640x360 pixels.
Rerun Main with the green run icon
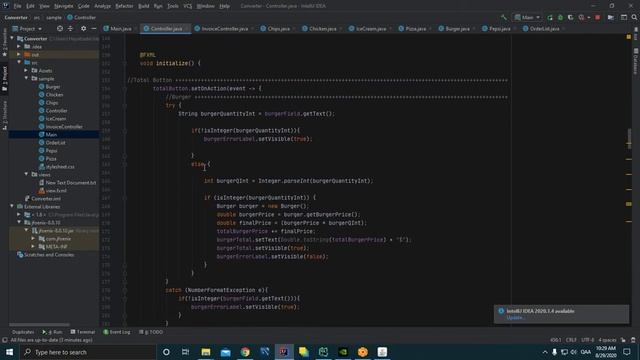pyautogui.click(x=550, y=18)
